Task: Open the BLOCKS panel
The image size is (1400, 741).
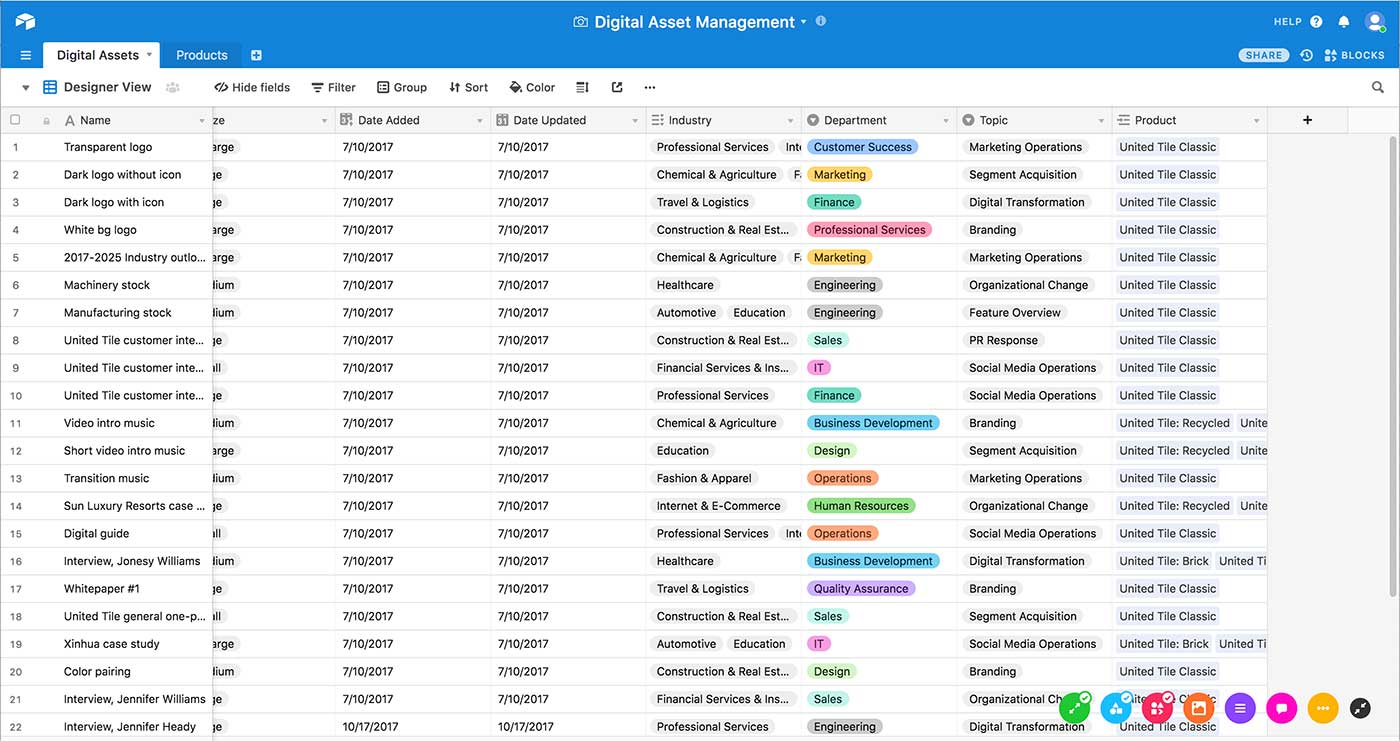Action: (1354, 55)
